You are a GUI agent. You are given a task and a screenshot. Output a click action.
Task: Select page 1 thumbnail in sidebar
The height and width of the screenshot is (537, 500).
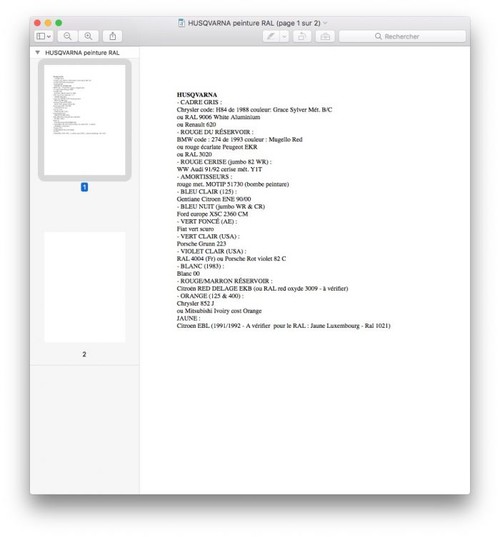85,120
